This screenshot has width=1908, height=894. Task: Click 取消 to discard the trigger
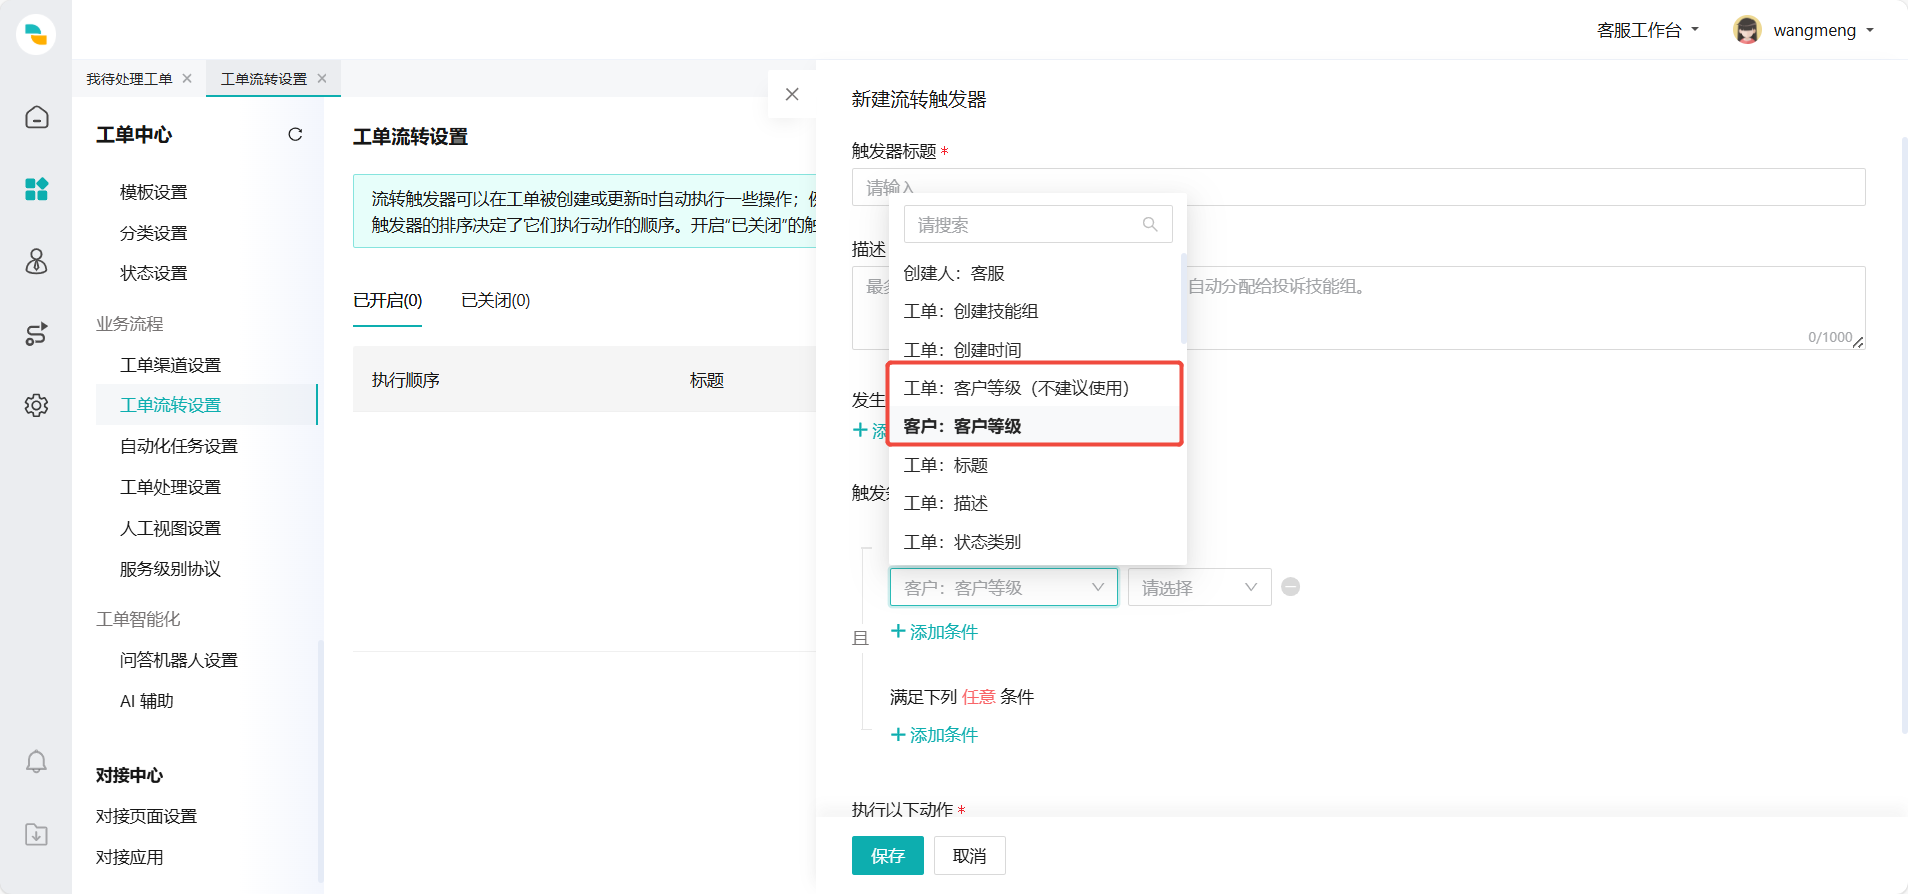970,856
